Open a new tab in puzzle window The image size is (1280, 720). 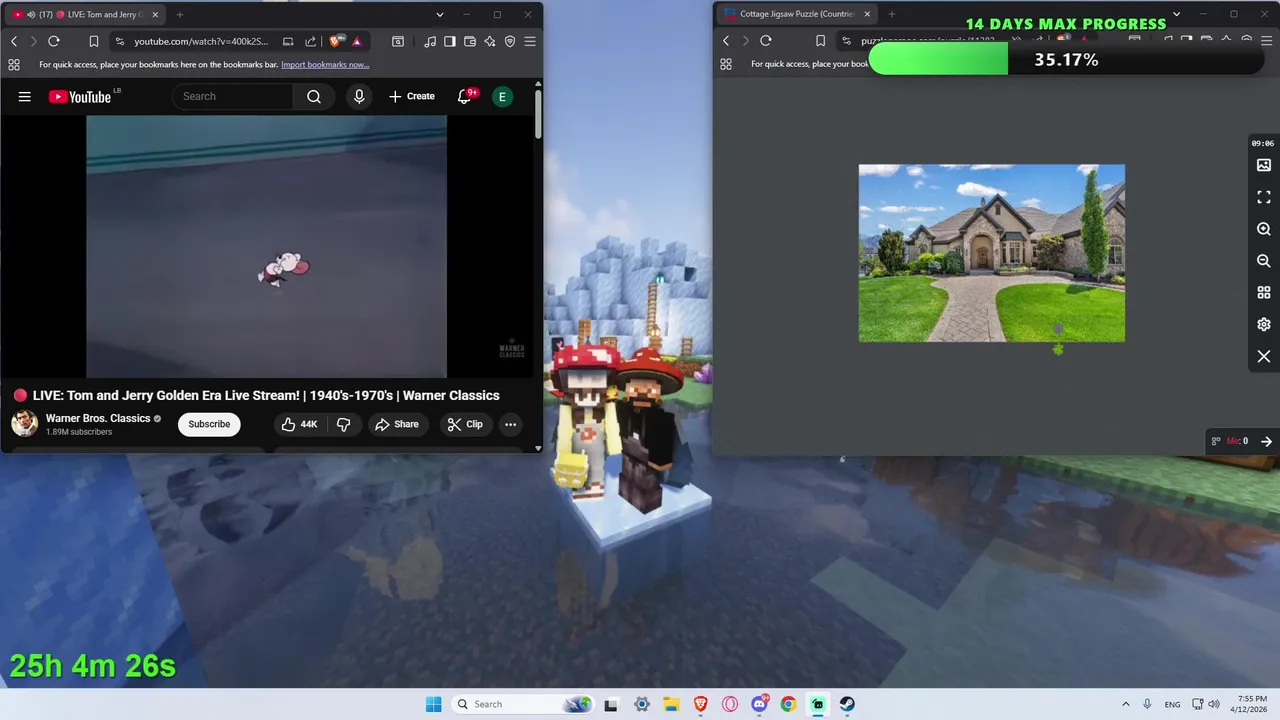click(892, 14)
